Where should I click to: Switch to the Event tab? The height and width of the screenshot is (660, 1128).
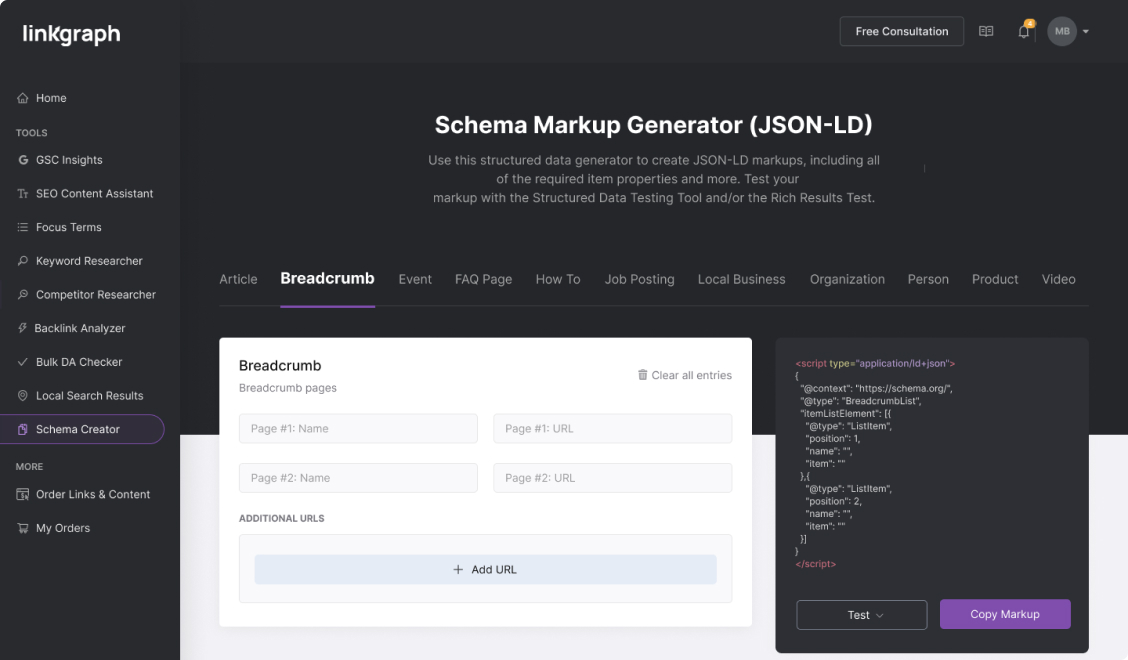[415, 279]
